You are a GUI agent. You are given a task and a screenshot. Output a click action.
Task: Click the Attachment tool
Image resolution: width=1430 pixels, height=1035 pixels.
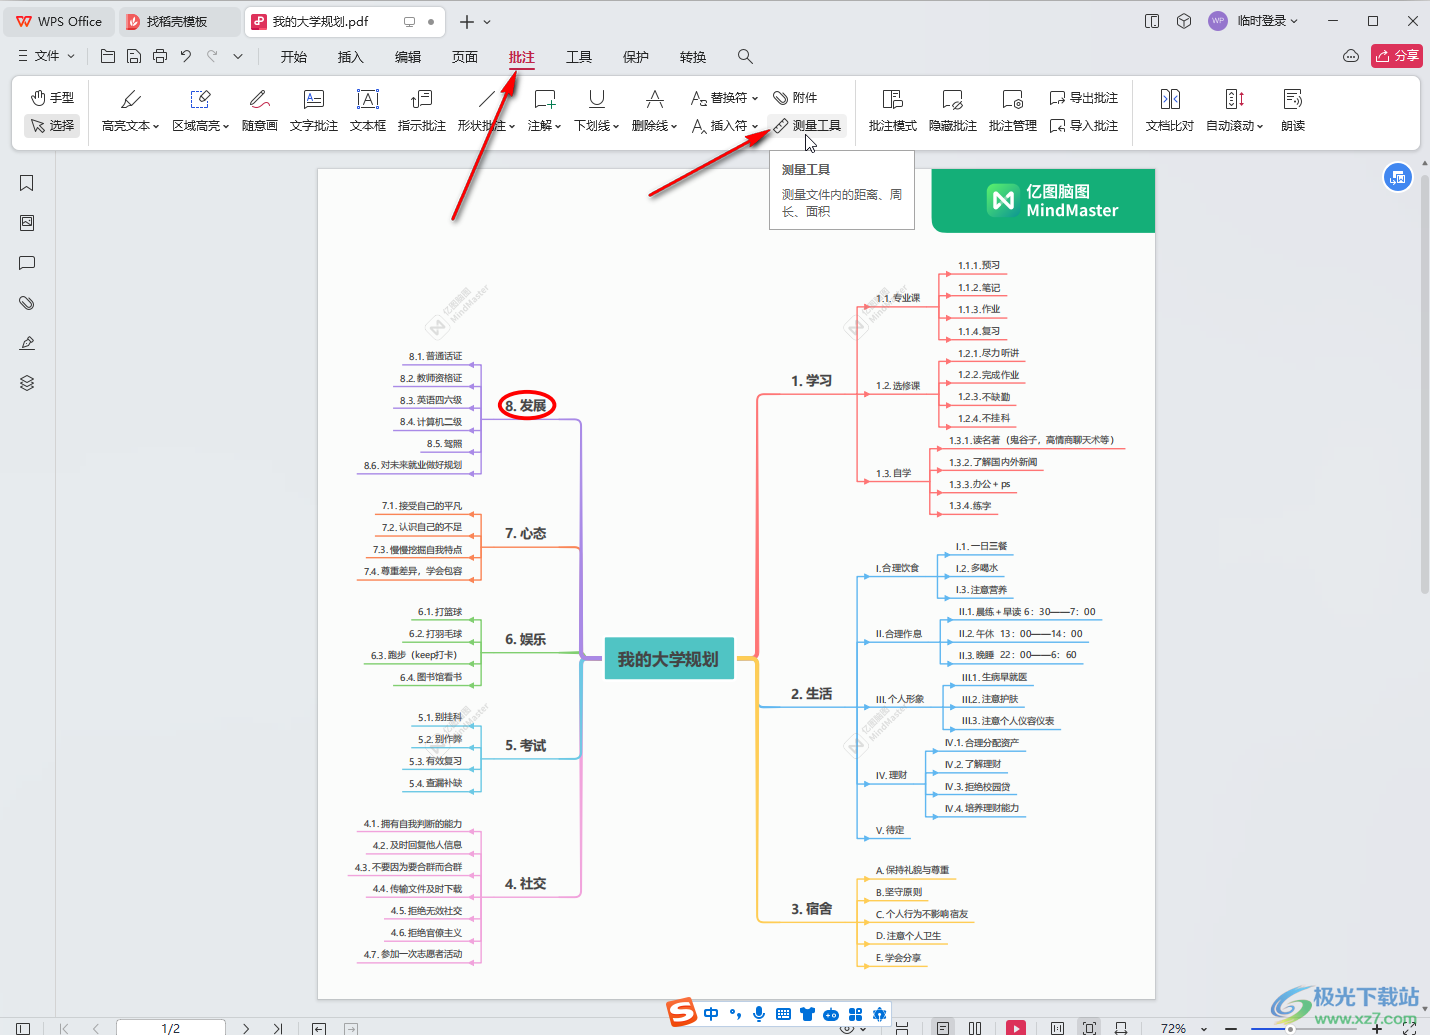[x=795, y=97]
